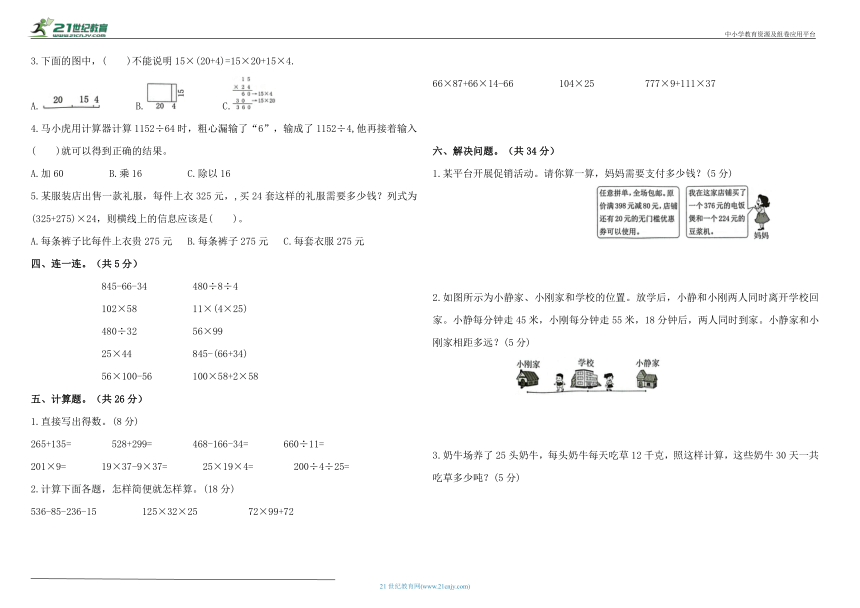Screen dimensions: 860x608
Task: Click question 4 line starting 马小虎用计算器
Action: [224, 128]
